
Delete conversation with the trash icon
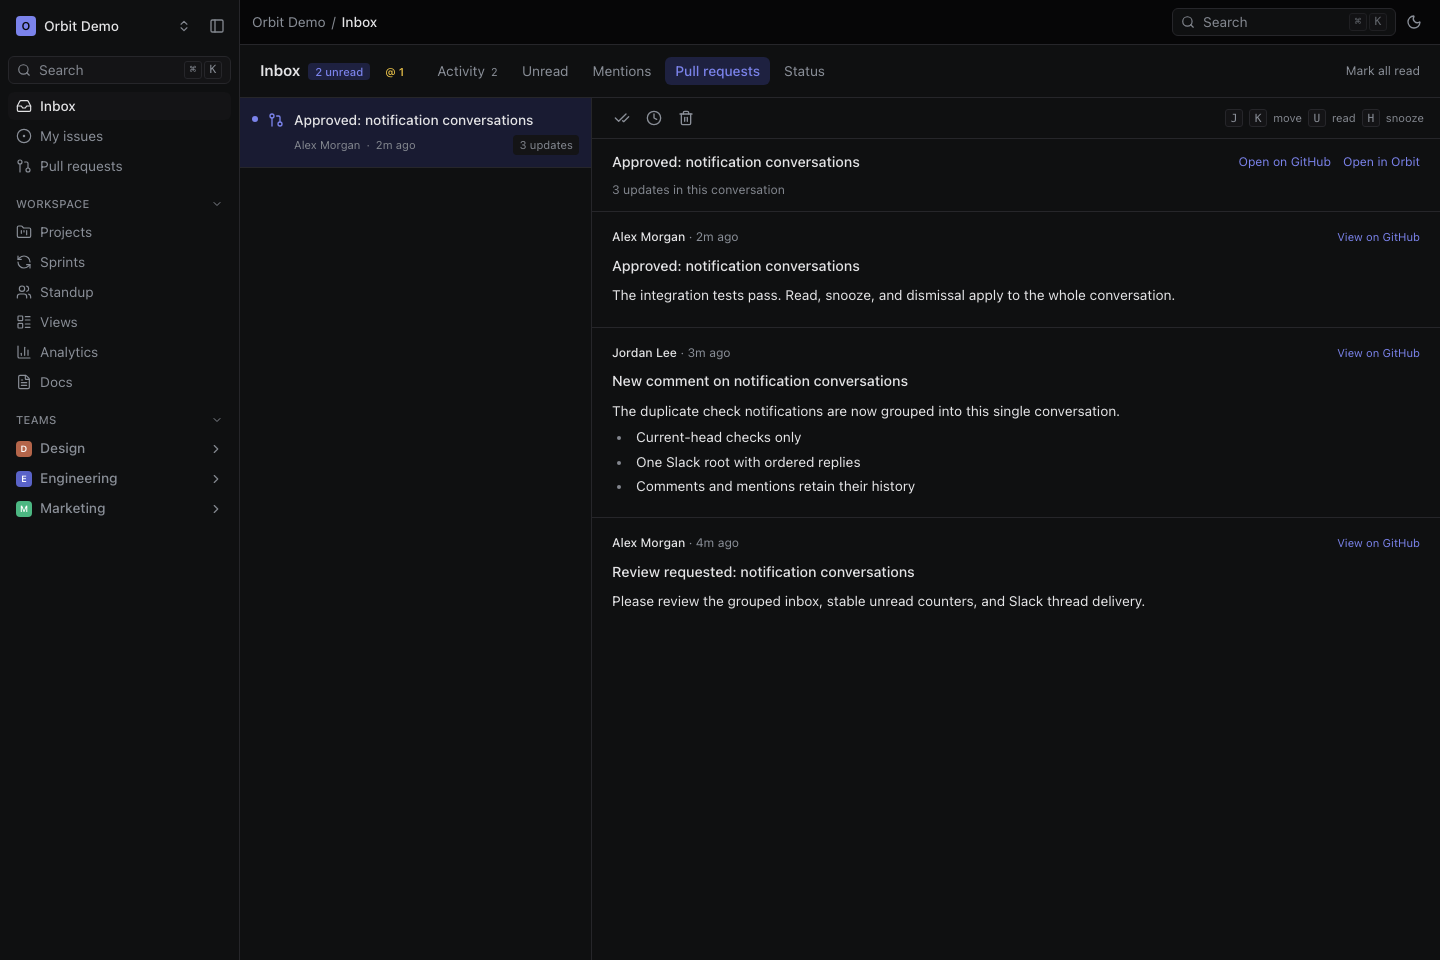686,118
